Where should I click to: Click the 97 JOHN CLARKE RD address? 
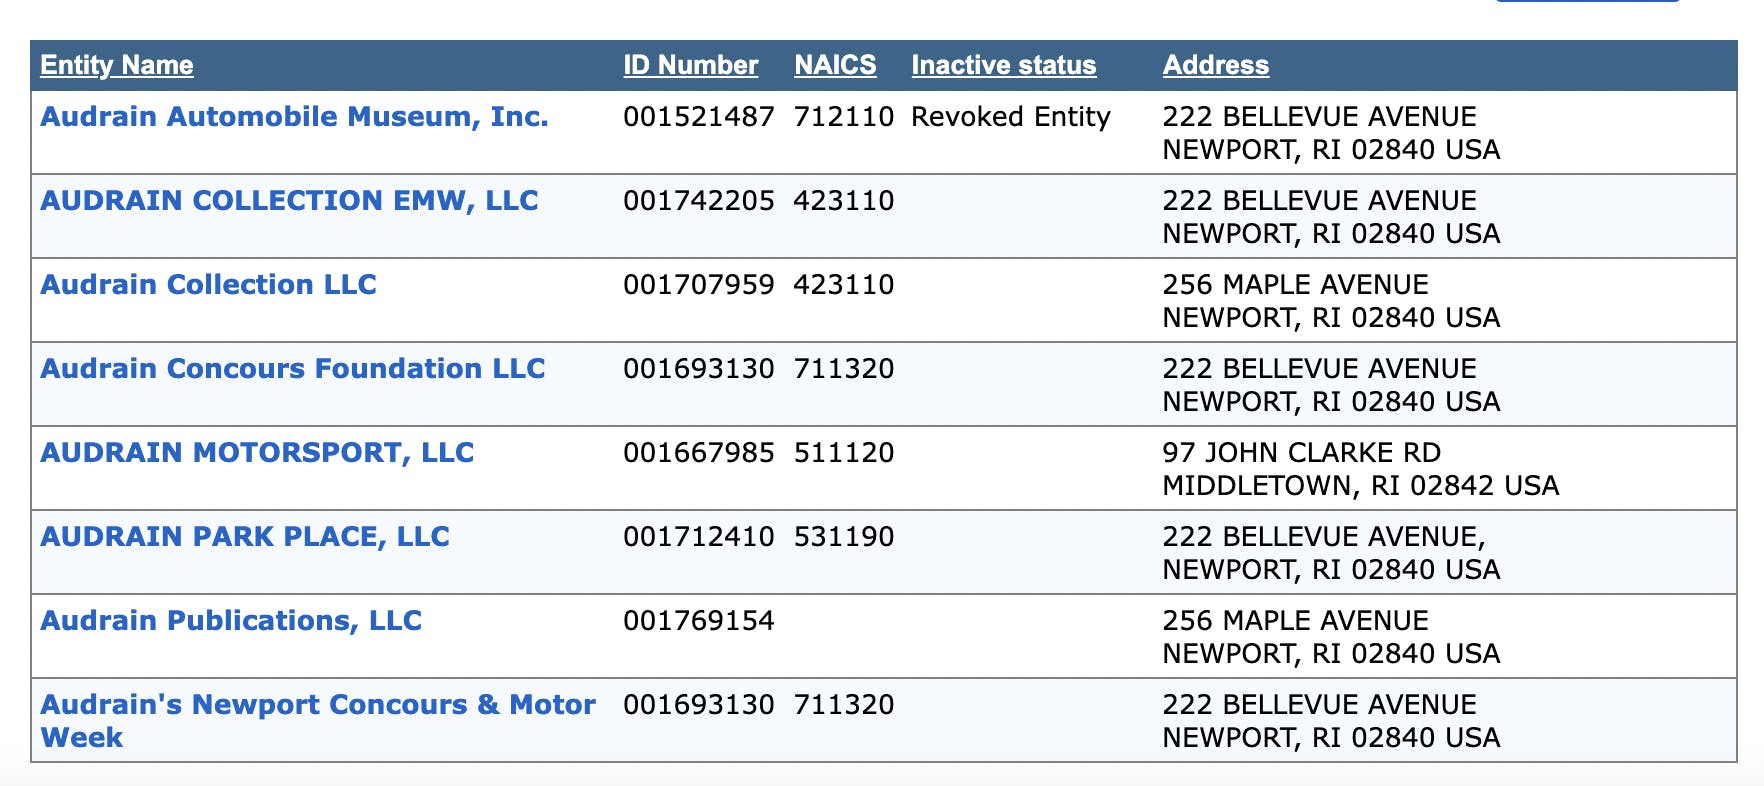(1301, 453)
